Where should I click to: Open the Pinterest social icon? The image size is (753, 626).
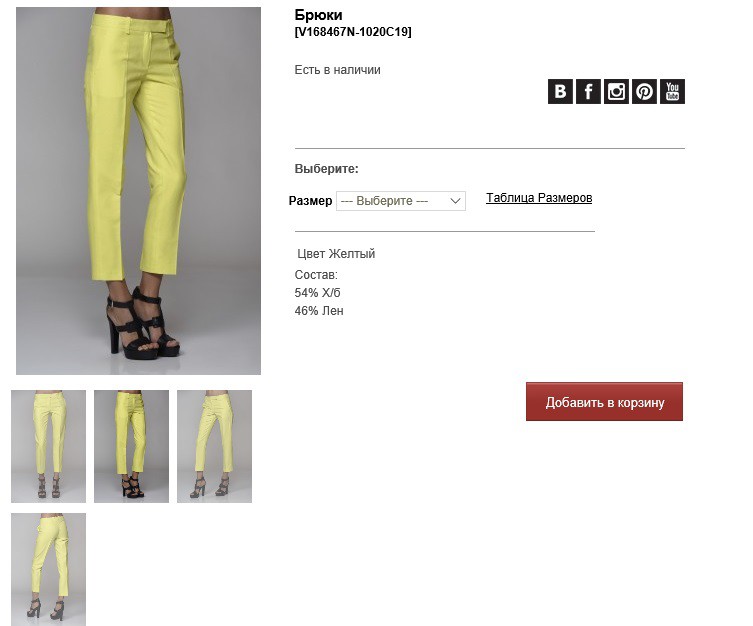[644, 91]
